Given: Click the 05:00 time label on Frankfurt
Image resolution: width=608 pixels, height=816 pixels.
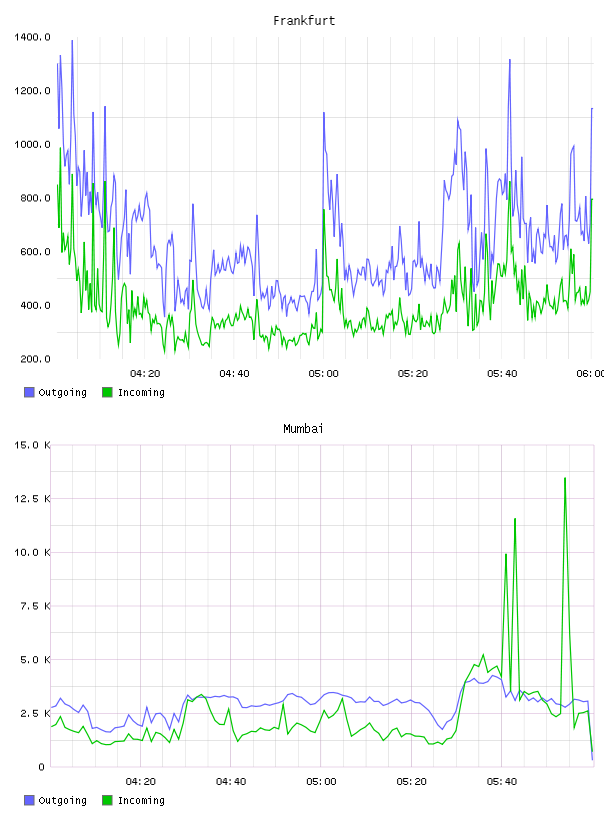Looking at the screenshot, I should [x=324, y=374].
